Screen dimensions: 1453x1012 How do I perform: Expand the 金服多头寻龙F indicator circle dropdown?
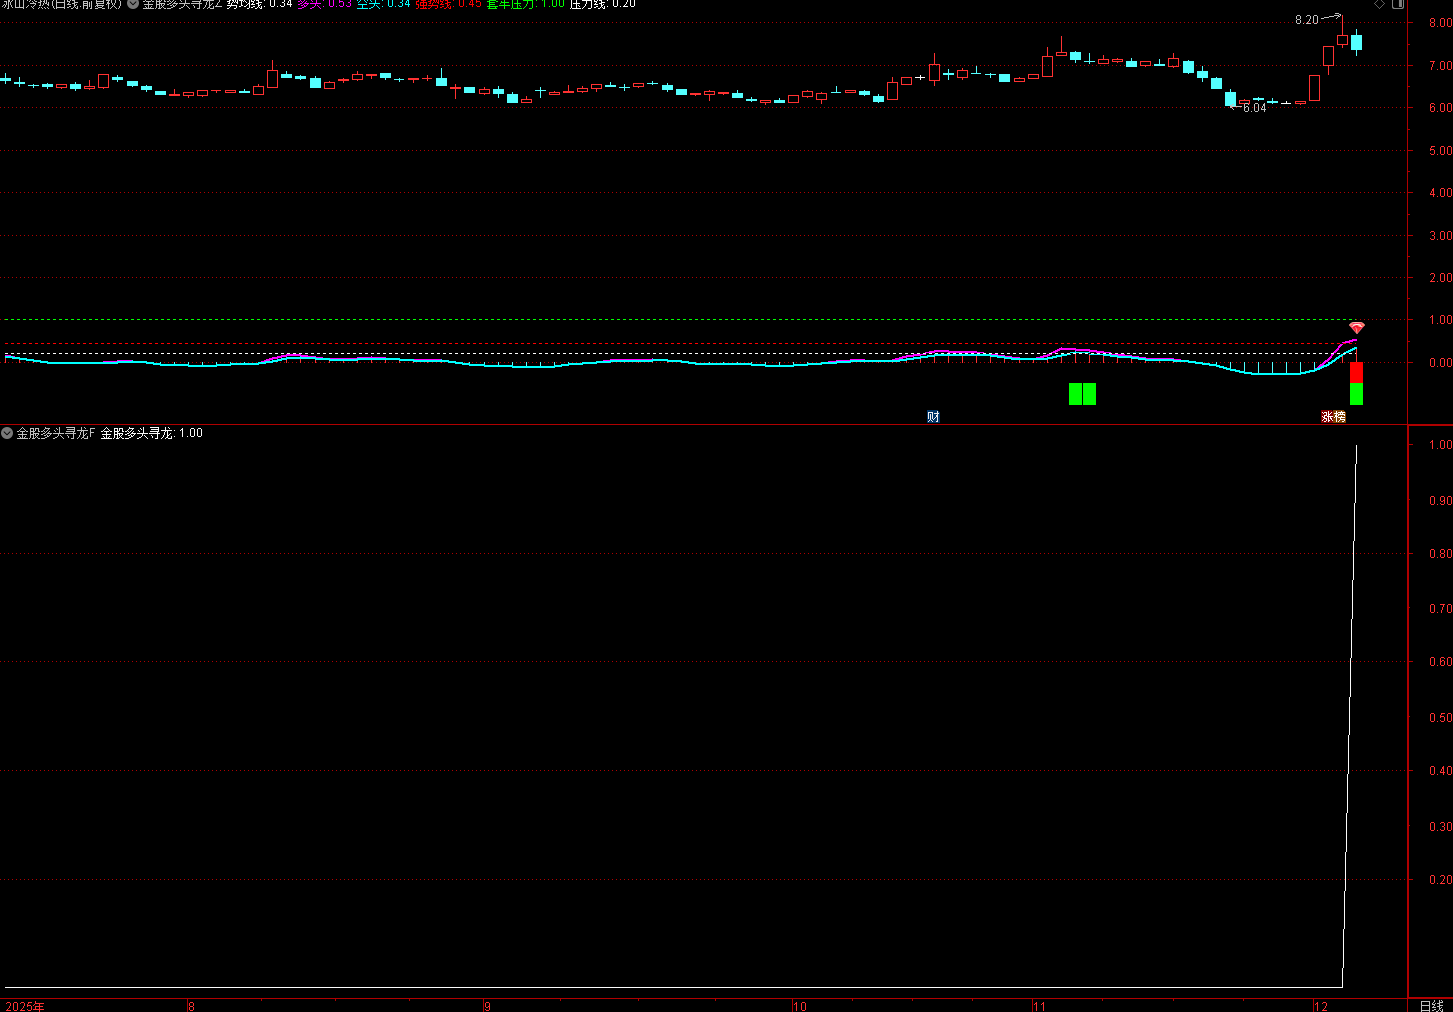coord(7,433)
